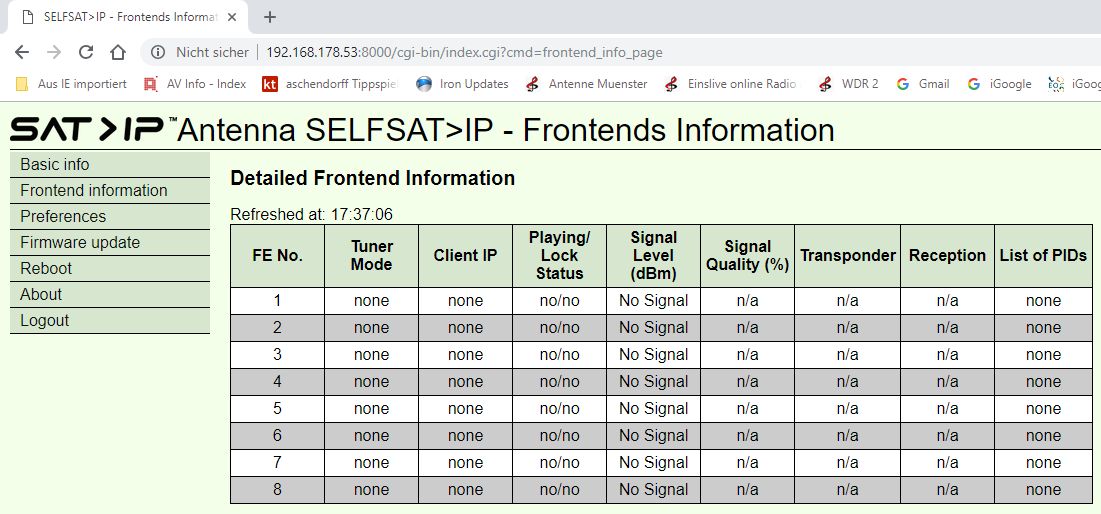Open the Basic info page
Screen dimensions: 1101x514
pos(55,165)
